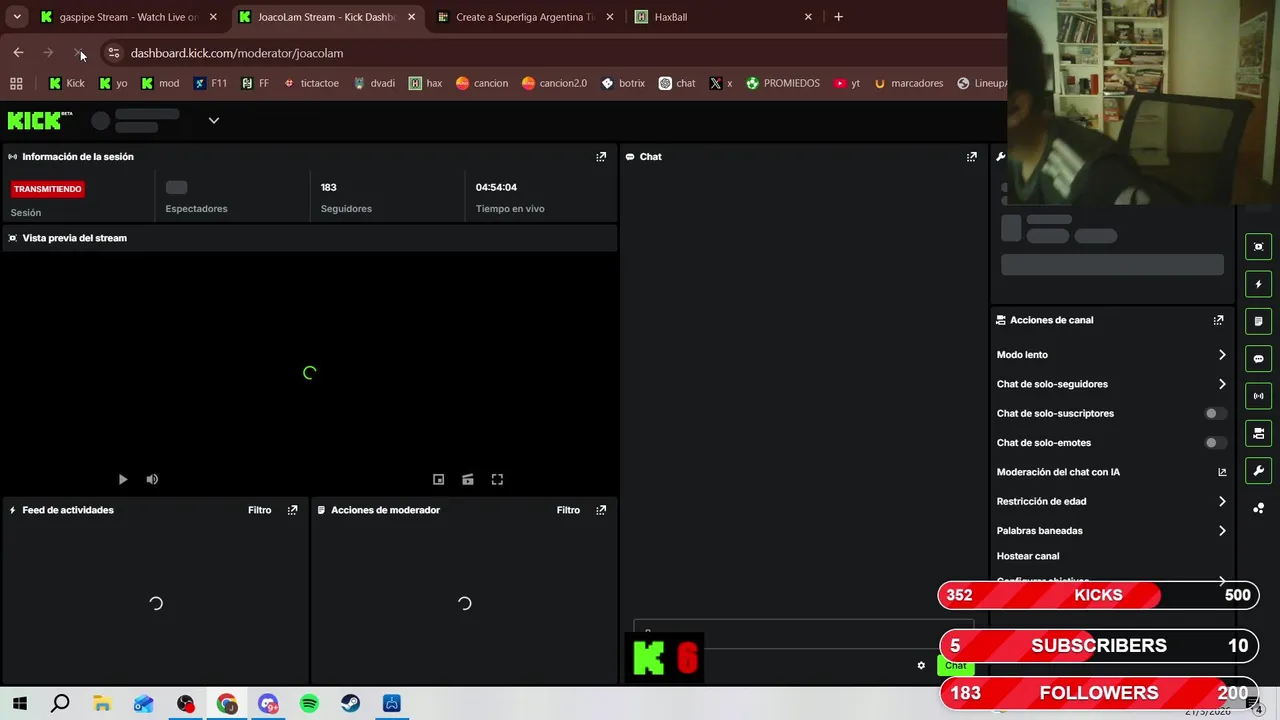
Task: Click the notes document sidebar icon
Action: (1258, 321)
